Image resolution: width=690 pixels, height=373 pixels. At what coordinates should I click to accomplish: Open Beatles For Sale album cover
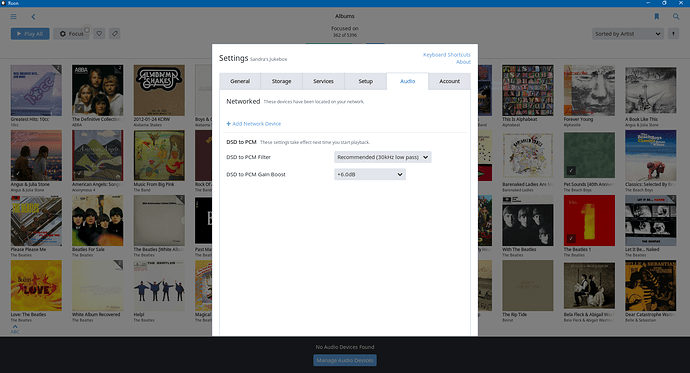pyautogui.click(x=98, y=221)
